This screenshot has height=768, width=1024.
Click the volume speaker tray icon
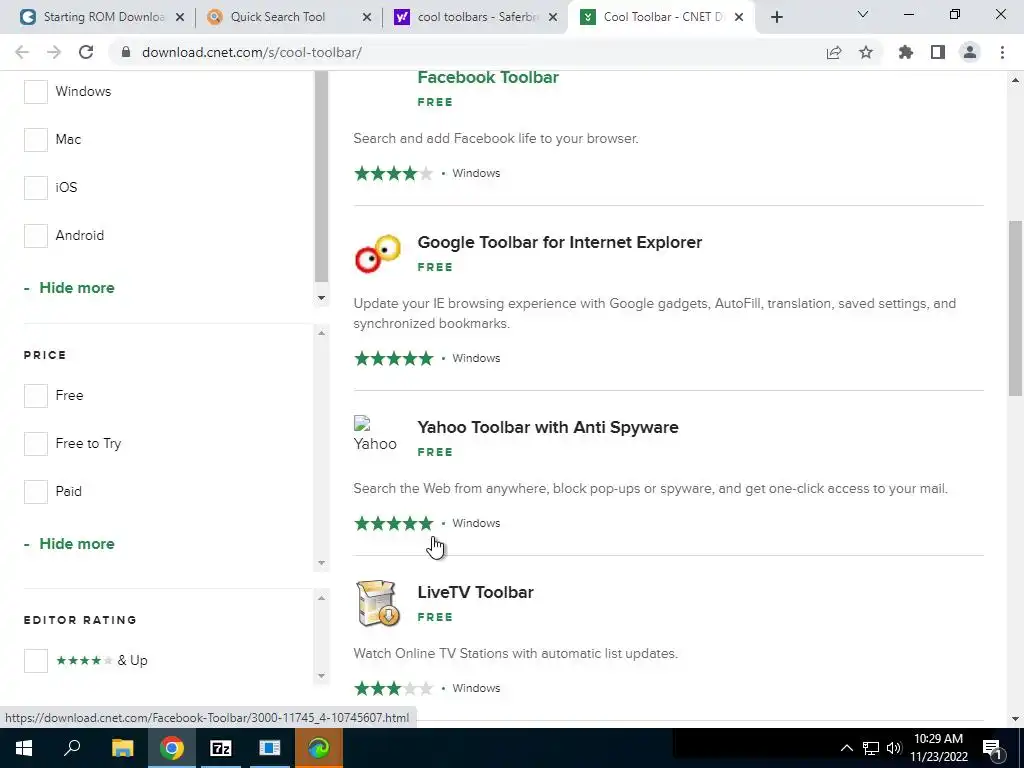pyautogui.click(x=894, y=748)
